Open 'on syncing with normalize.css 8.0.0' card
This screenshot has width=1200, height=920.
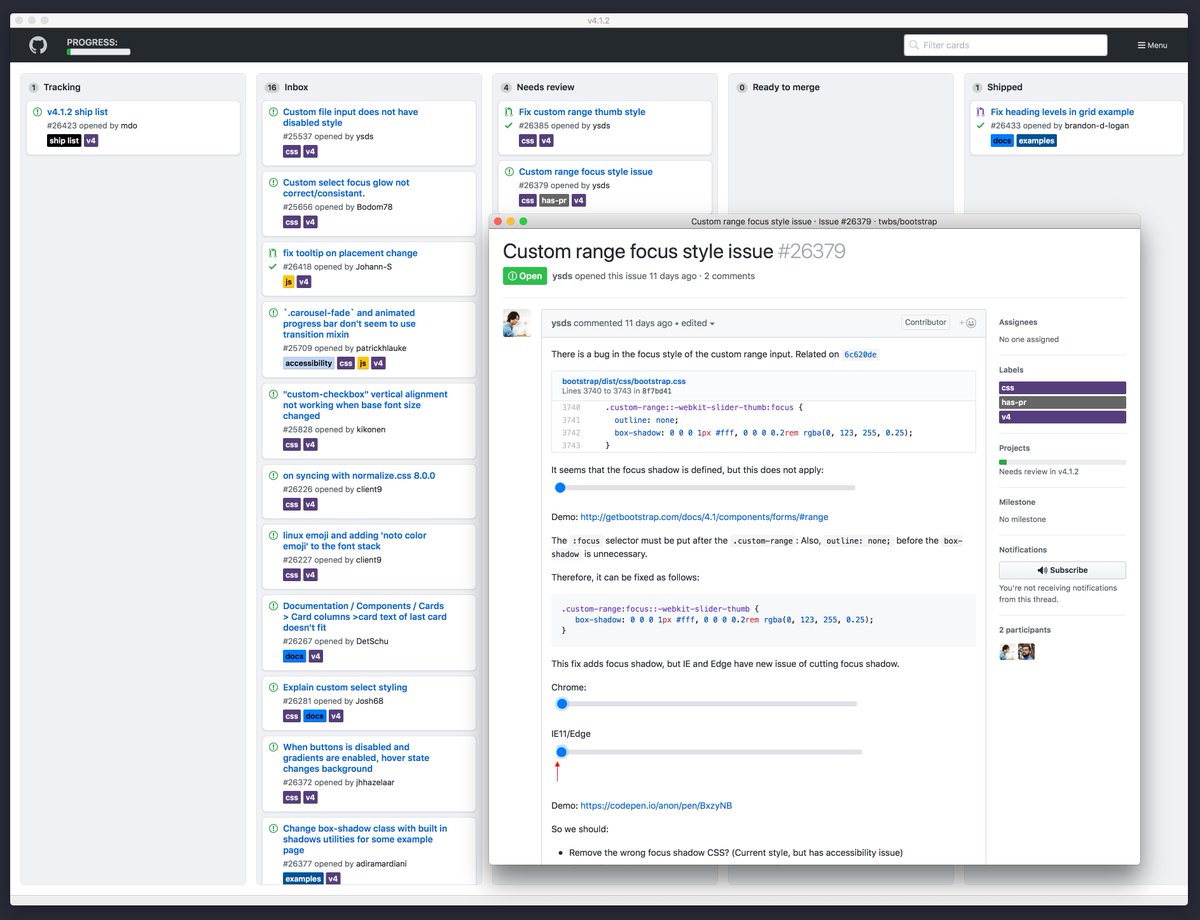click(359, 476)
